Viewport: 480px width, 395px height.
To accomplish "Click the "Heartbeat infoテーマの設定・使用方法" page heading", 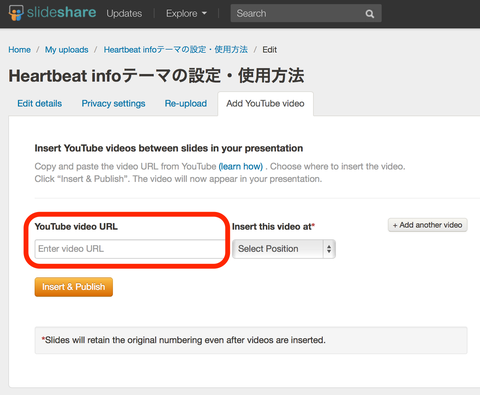I will [156, 76].
